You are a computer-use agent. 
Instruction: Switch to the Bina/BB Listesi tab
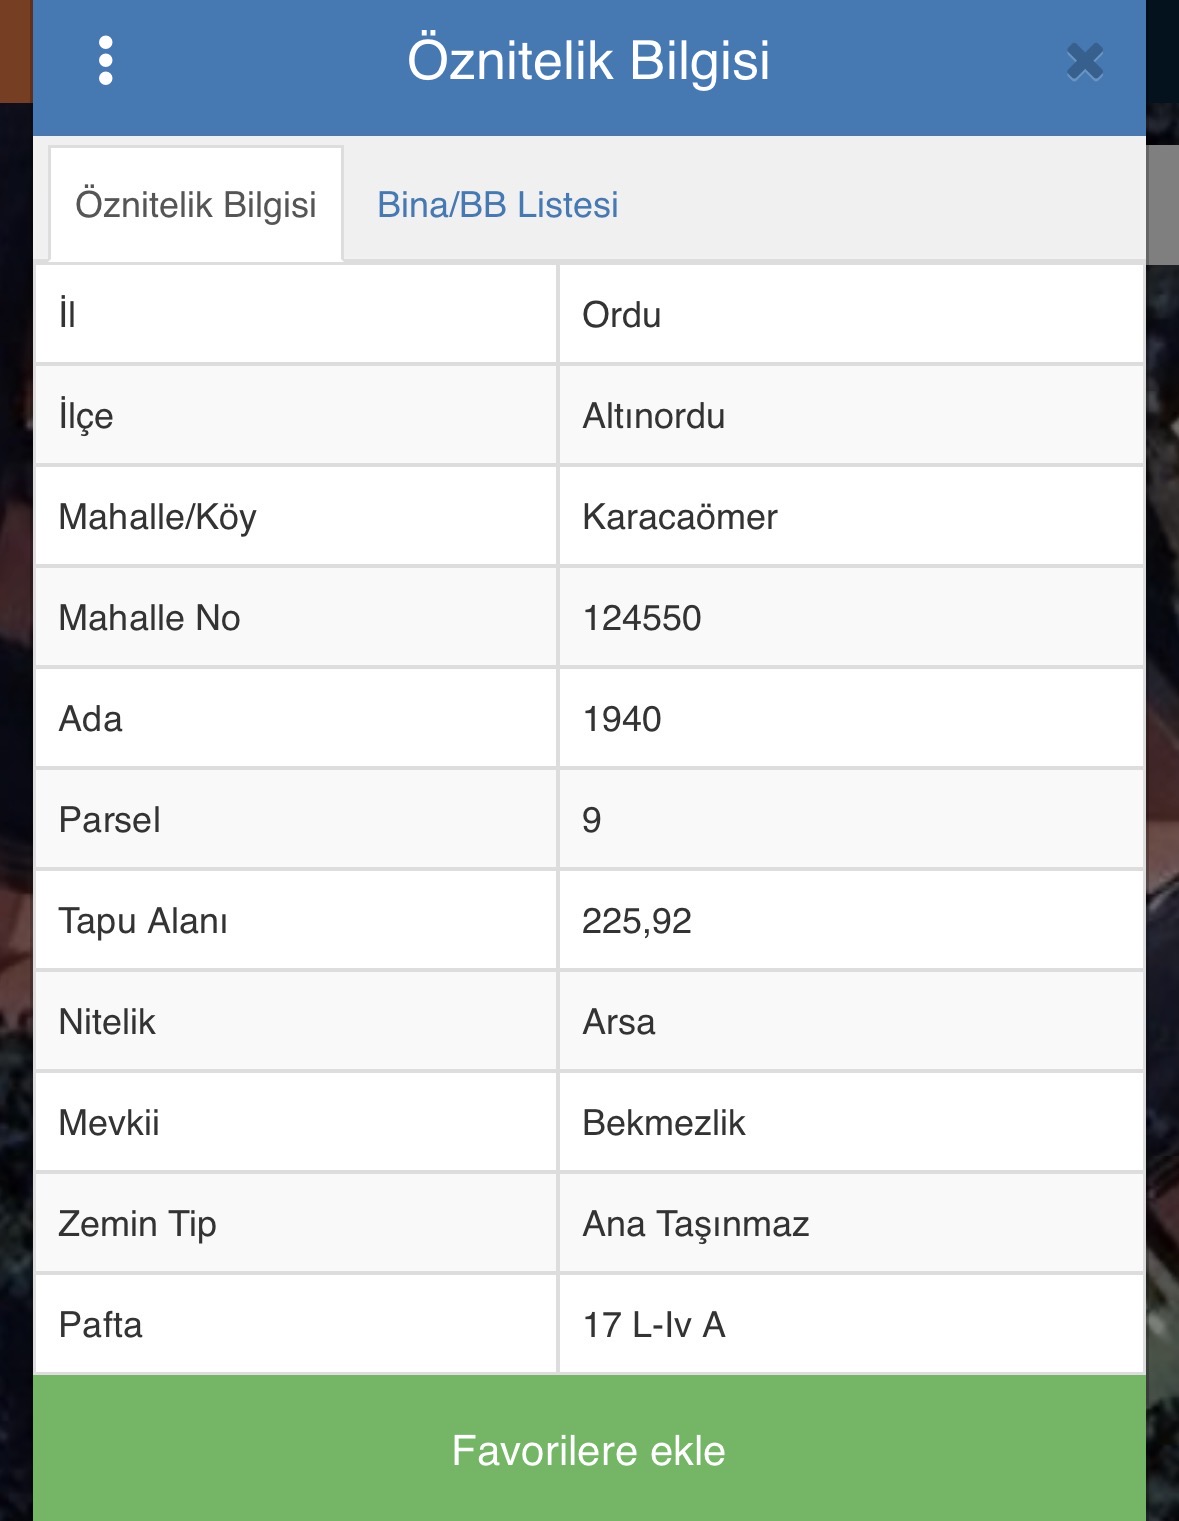pyautogui.click(x=497, y=205)
